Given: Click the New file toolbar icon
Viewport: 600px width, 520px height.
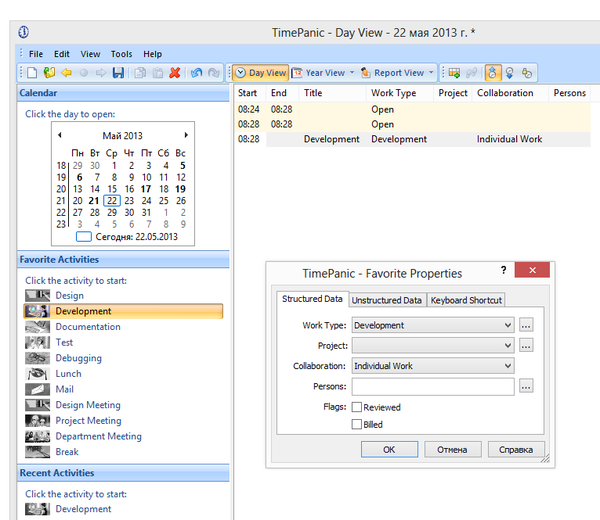Looking at the screenshot, I should click(32, 73).
